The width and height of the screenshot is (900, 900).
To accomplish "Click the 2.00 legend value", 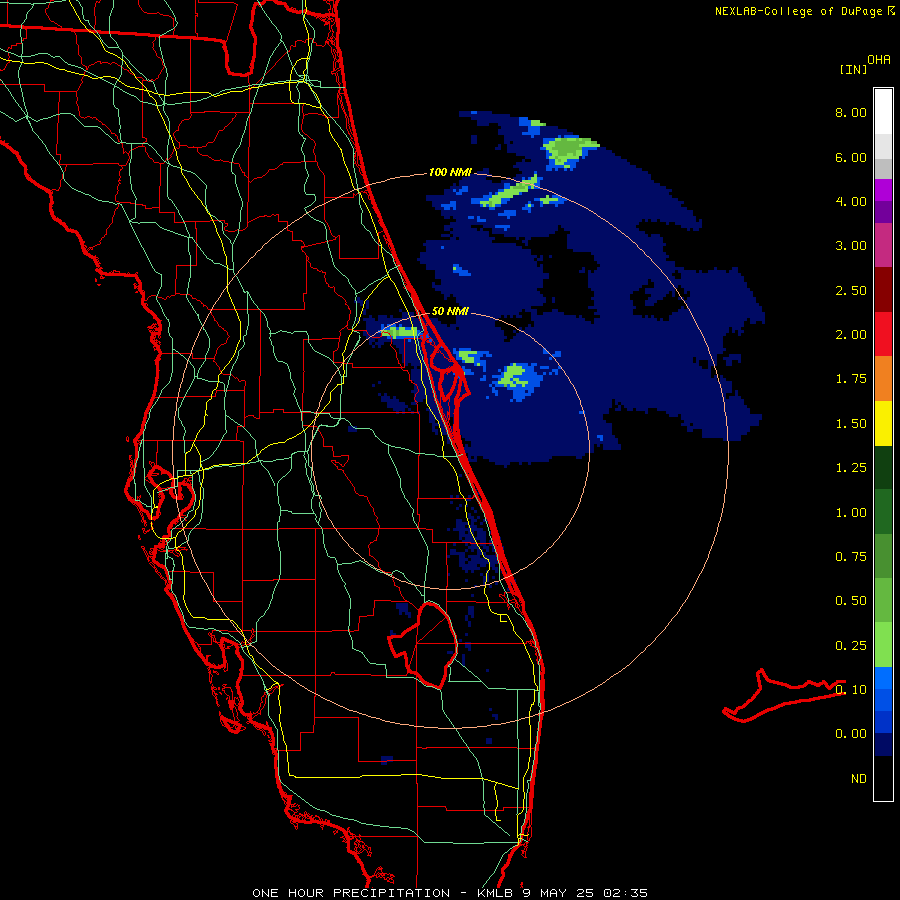I will (851, 335).
